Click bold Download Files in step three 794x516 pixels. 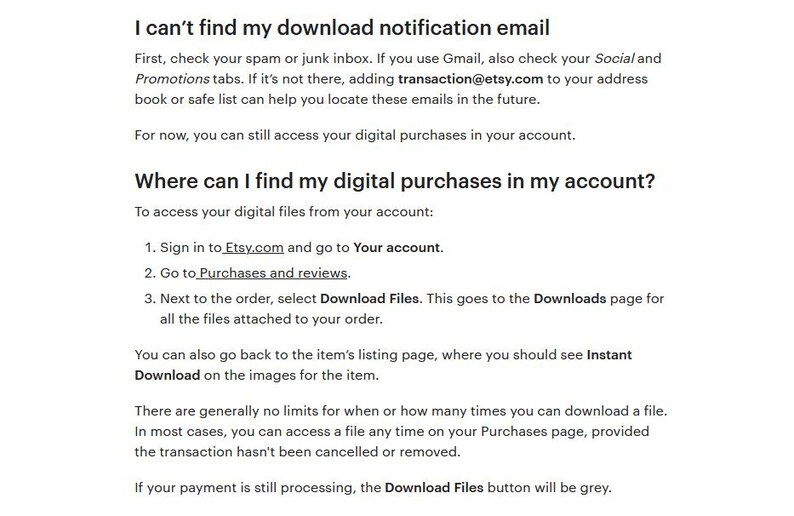[369, 299]
